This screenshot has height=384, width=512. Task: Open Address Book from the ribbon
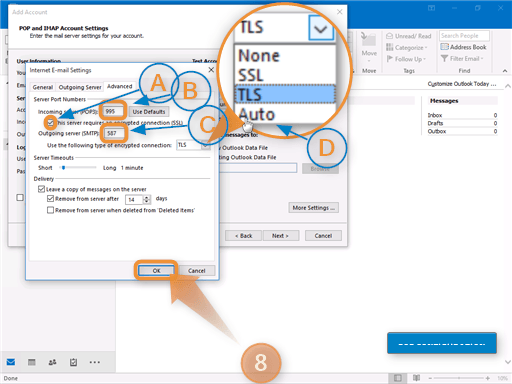463,47
